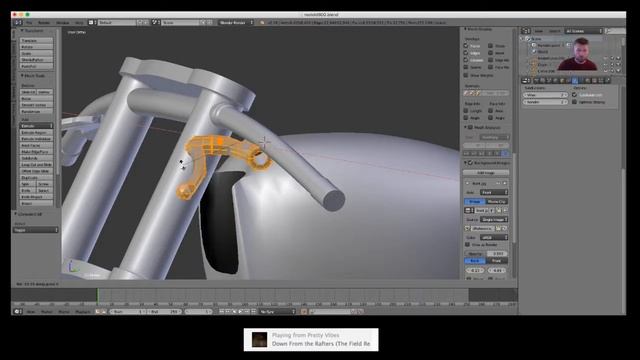Open the Render properties tab icon
Viewport: 640px width, 360px height.
536,80
